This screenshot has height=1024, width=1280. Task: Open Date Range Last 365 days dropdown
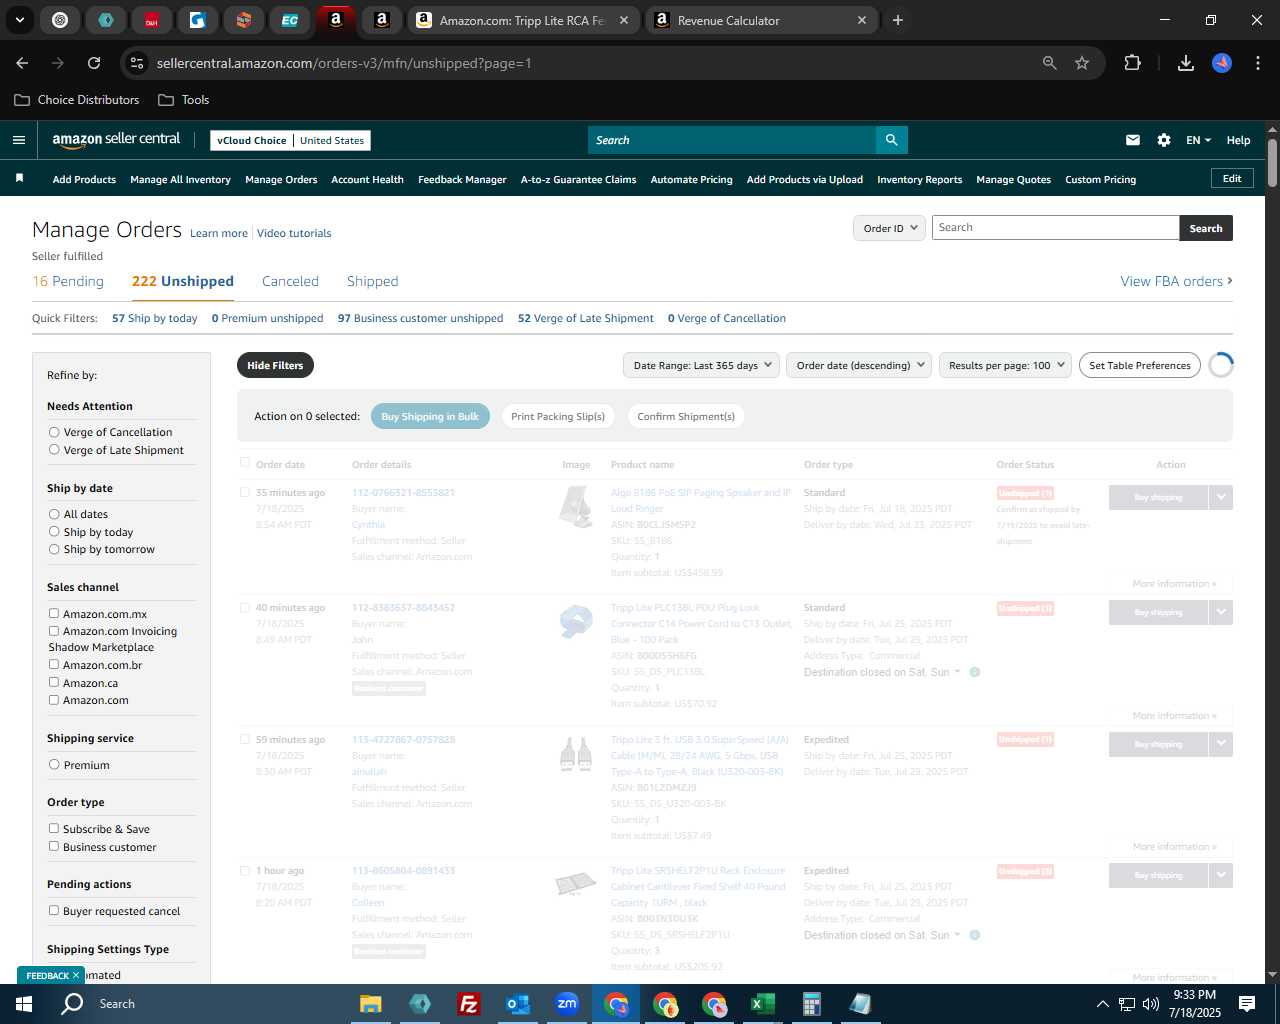702,365
